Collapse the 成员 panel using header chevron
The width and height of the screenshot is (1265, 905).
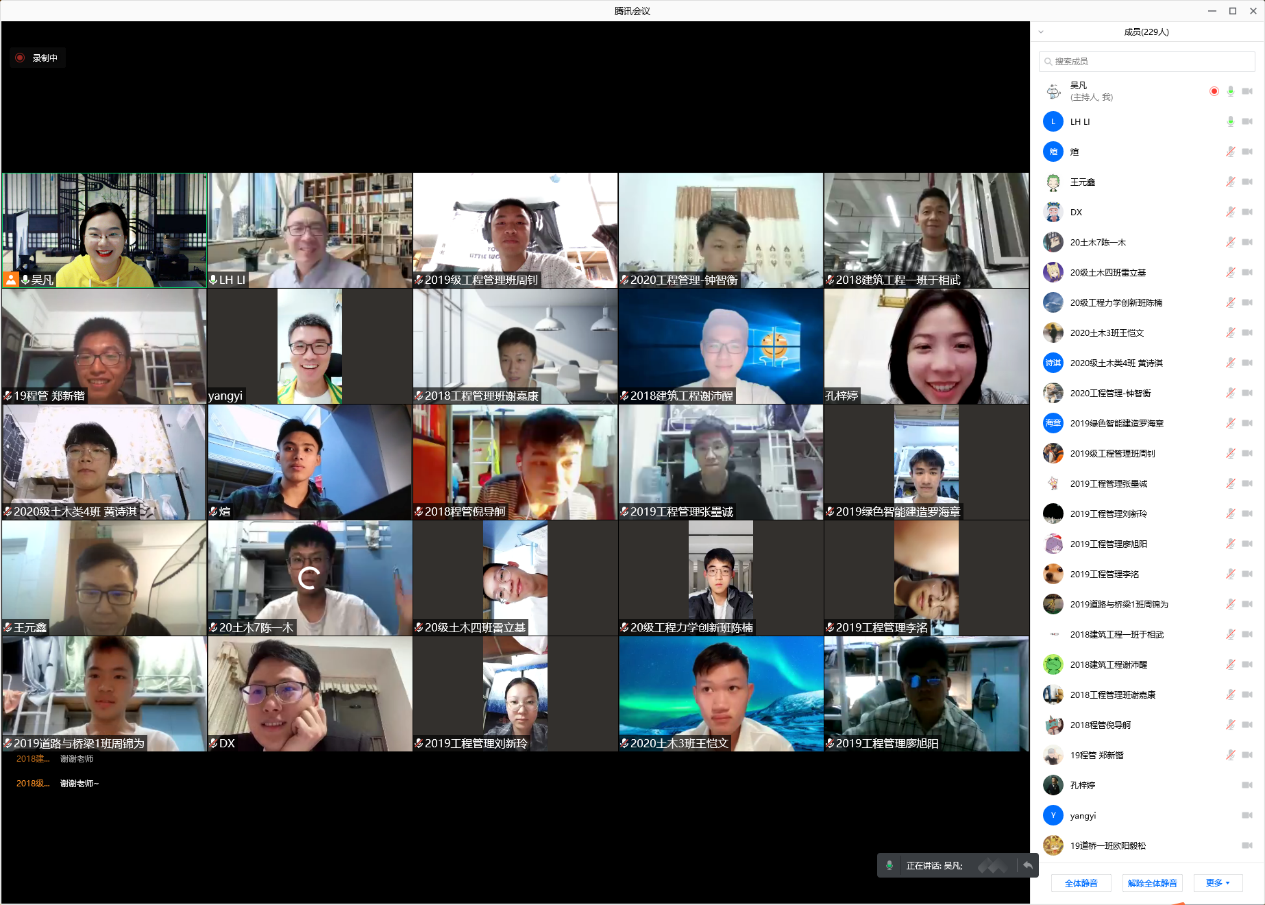1041,32
